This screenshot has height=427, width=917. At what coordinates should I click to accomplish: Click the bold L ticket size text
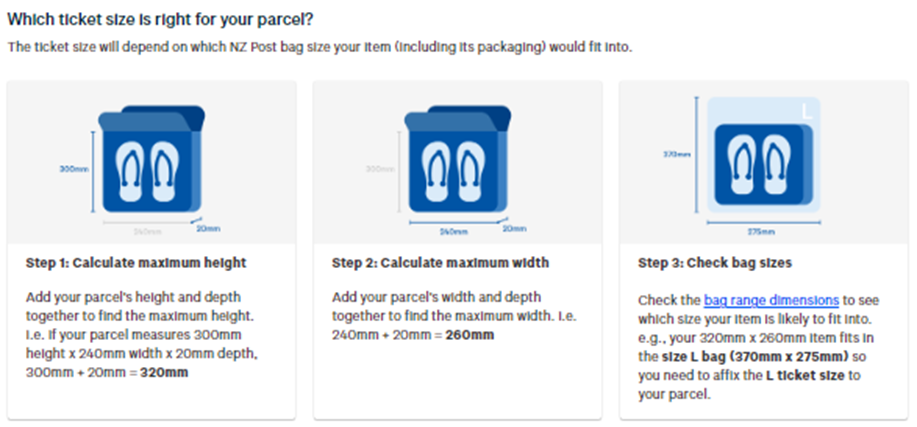pos(806,375)
